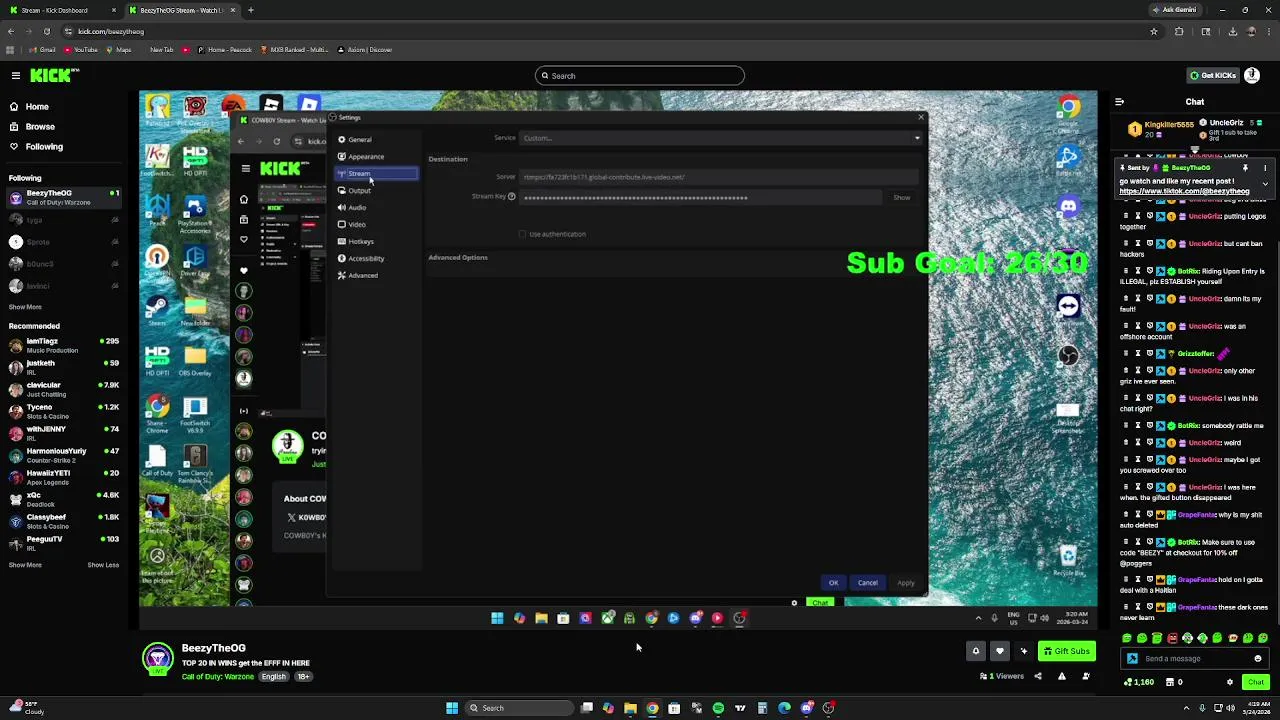Screen dimensions: 1280x720
Task: Open Spotify from the Windows taskbar
Action: [718, 708]
